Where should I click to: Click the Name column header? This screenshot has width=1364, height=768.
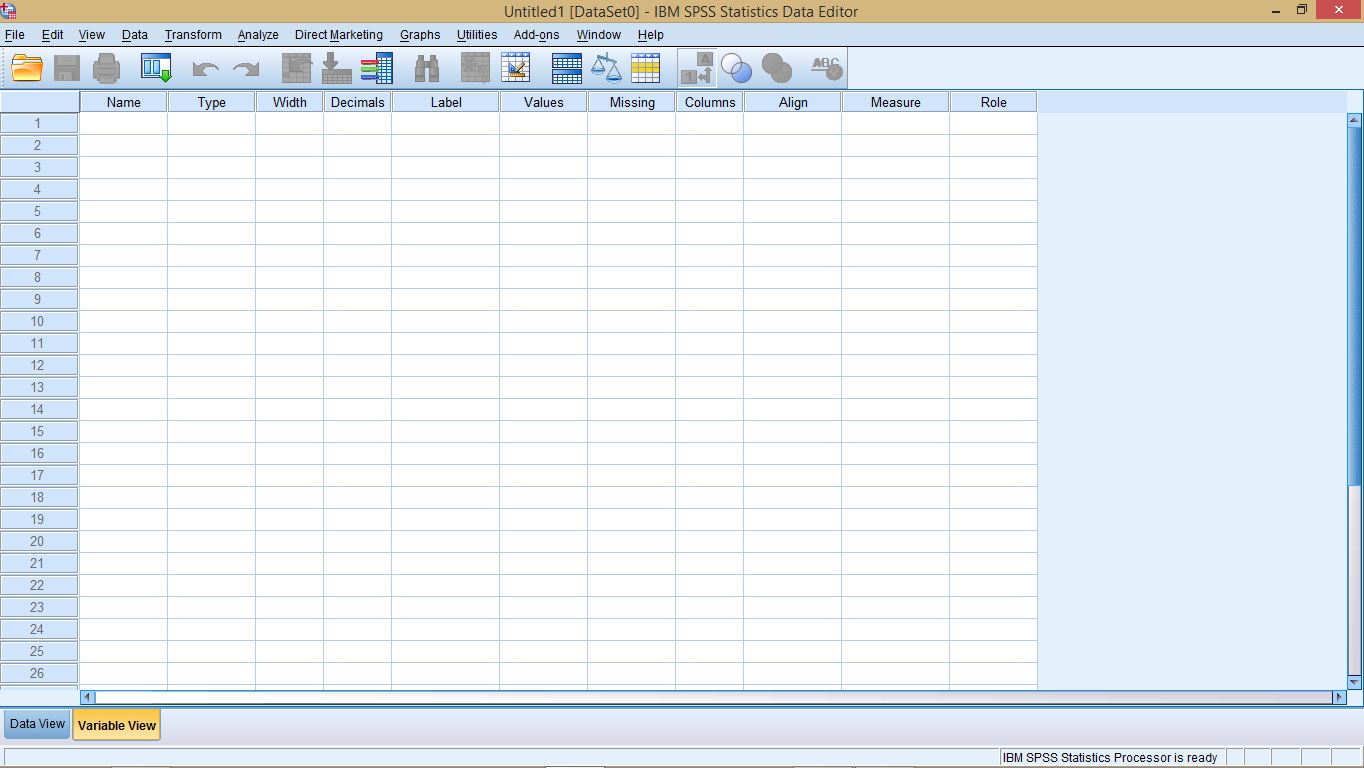pos(124,102)
